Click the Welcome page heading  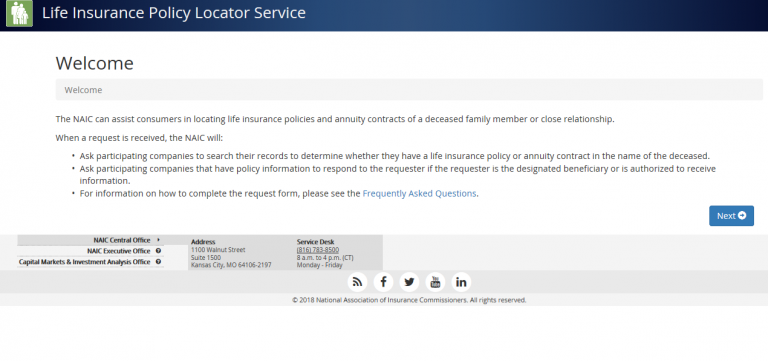click(95, 63)
